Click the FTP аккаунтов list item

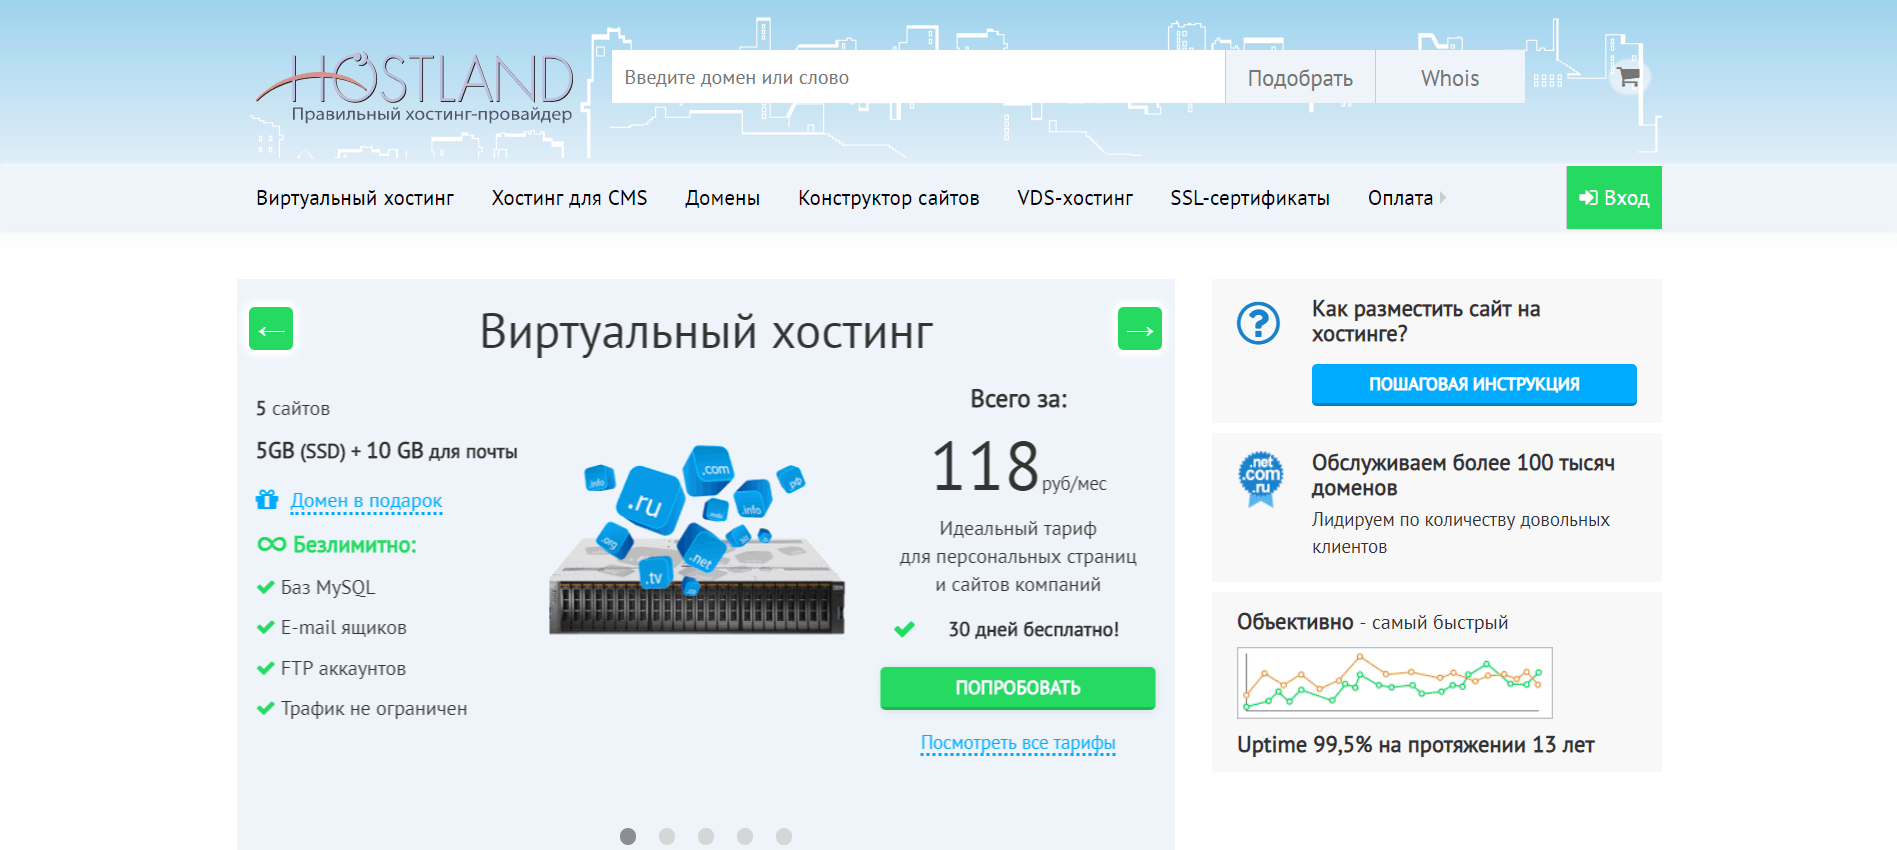[343, 668]
